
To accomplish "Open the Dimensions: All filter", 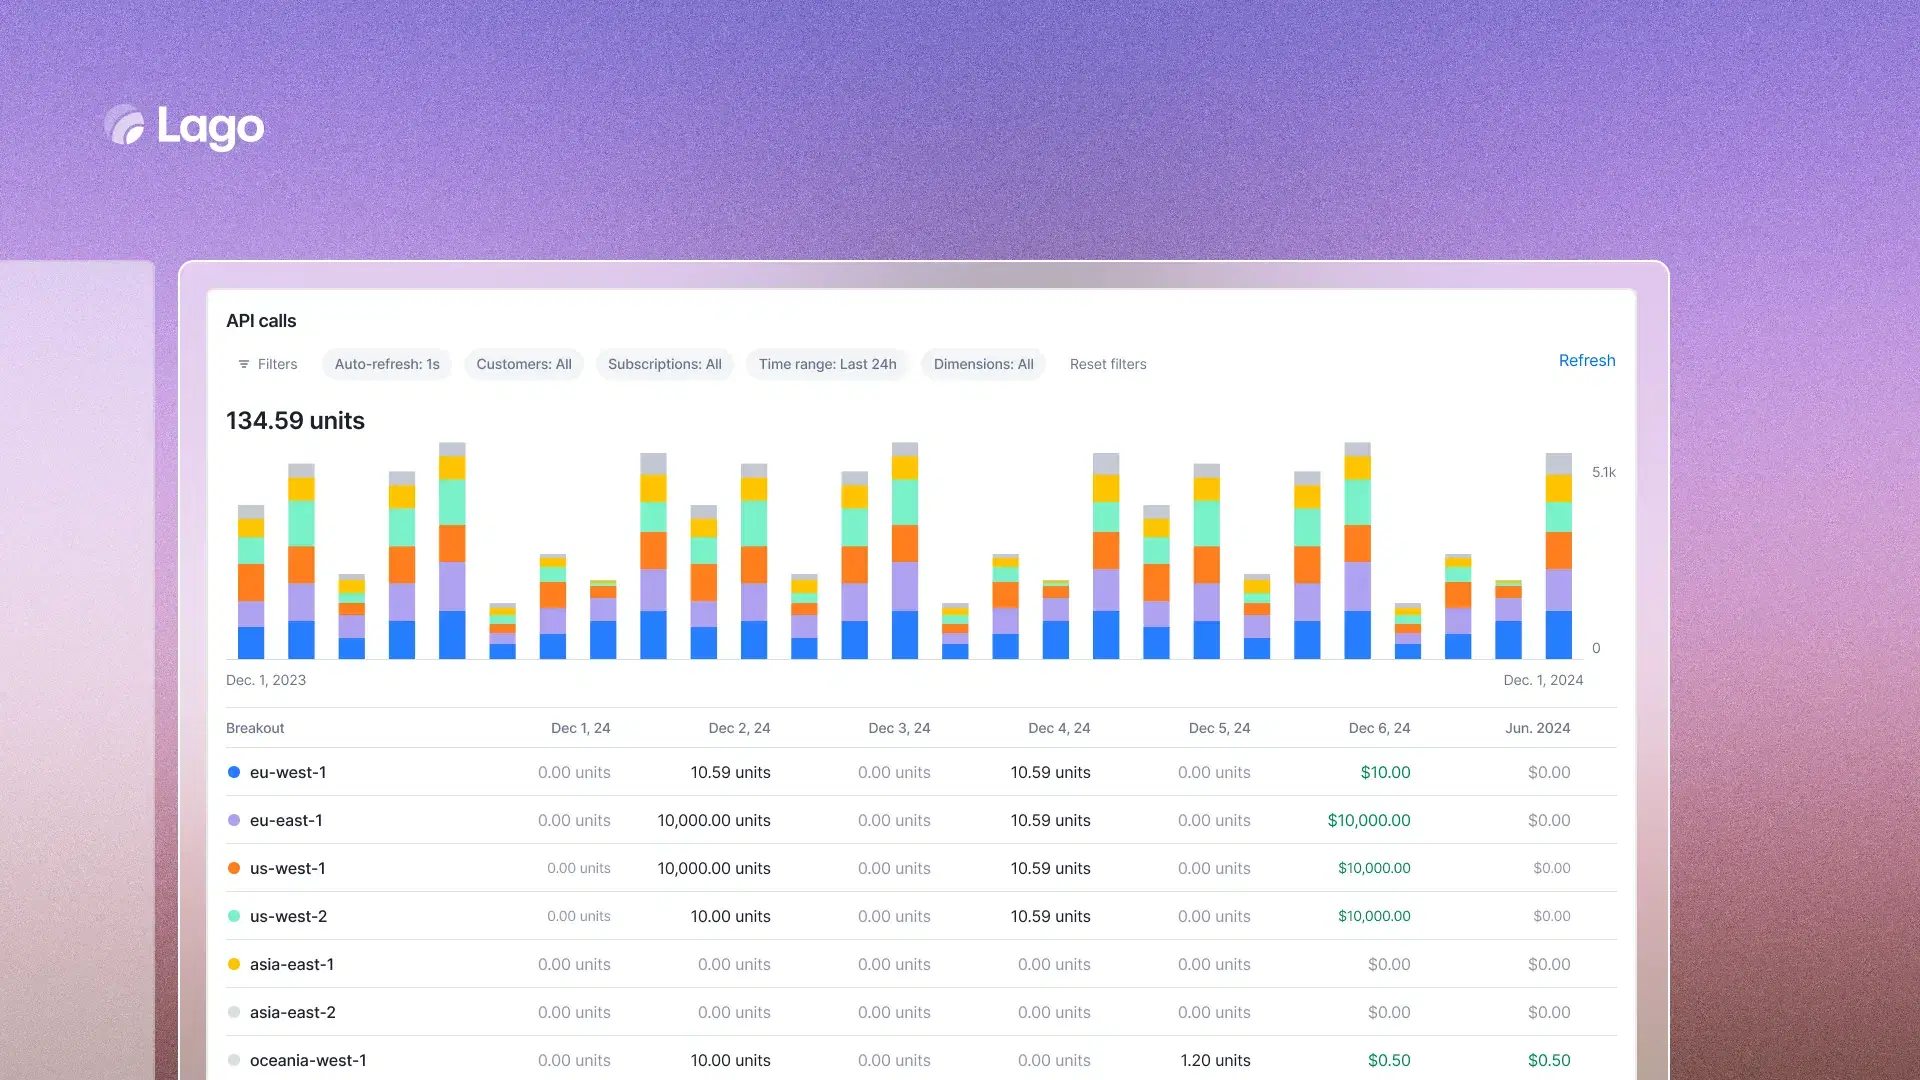I will point(984,364).
